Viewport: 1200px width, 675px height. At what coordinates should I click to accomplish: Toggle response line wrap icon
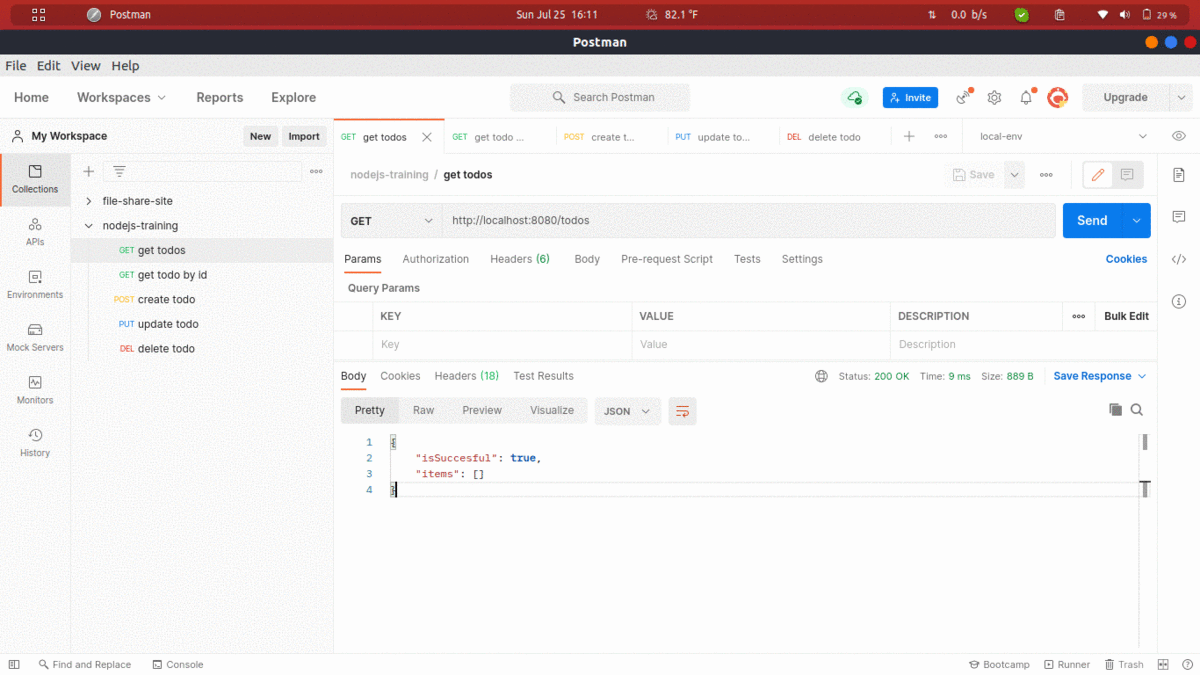pos(682,411)
